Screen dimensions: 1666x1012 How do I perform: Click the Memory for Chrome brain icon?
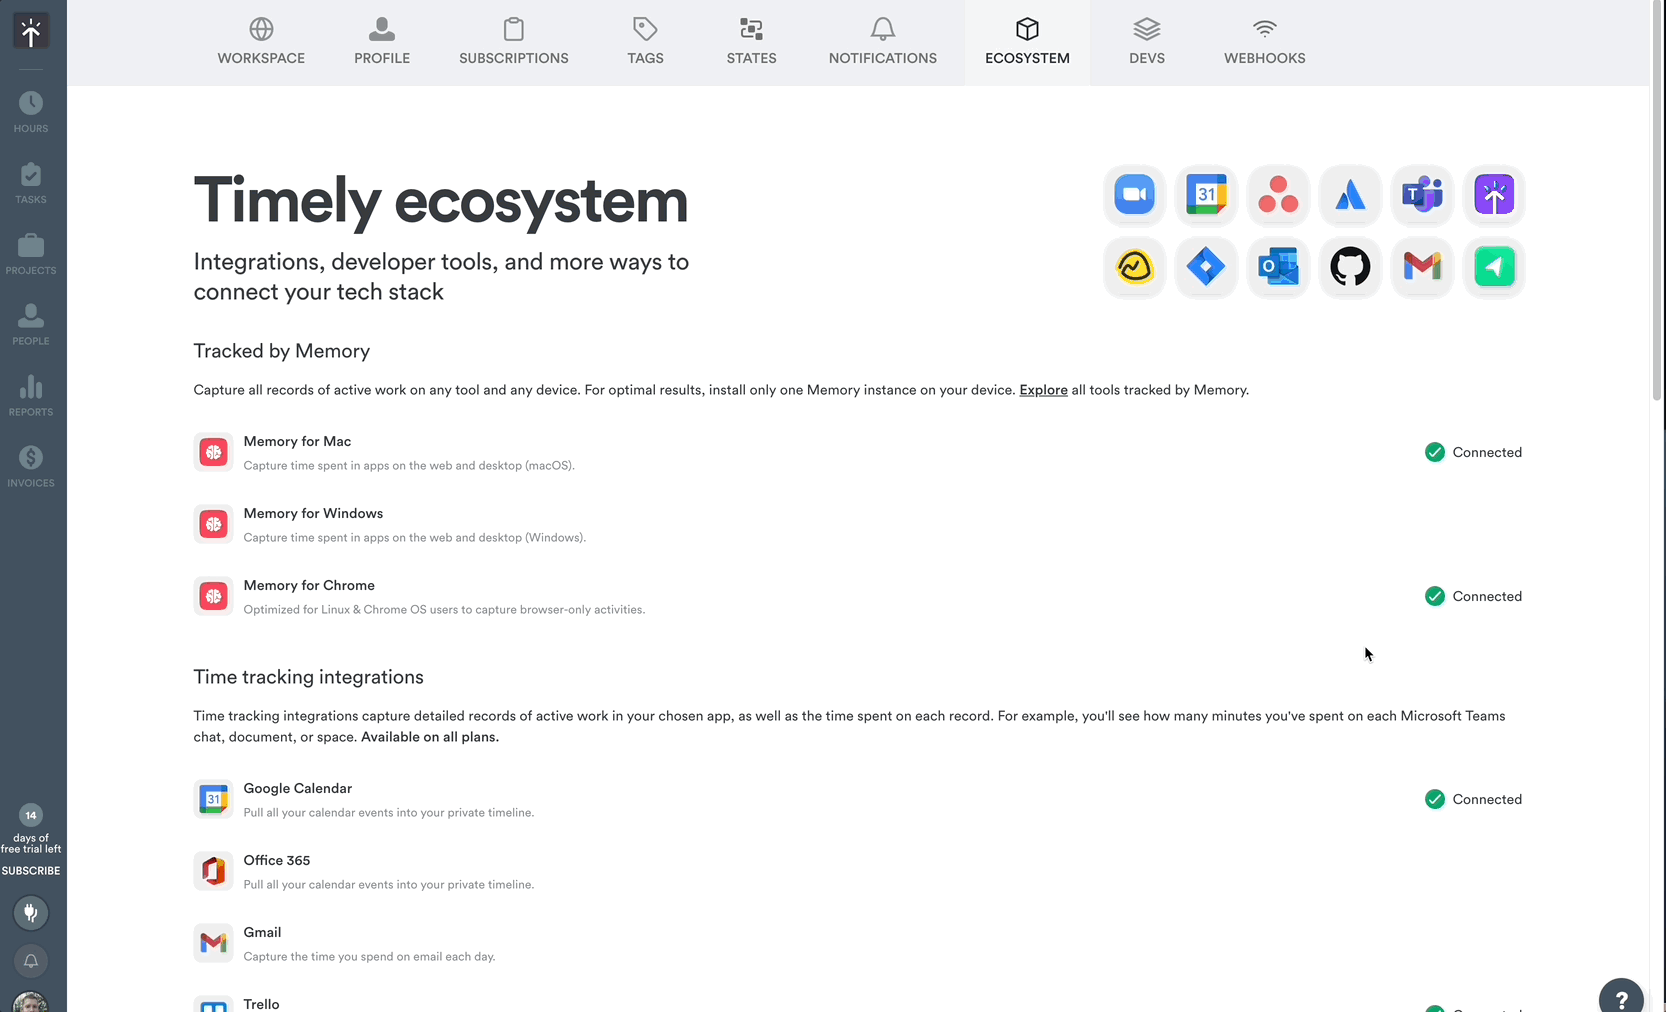point(213,596)
